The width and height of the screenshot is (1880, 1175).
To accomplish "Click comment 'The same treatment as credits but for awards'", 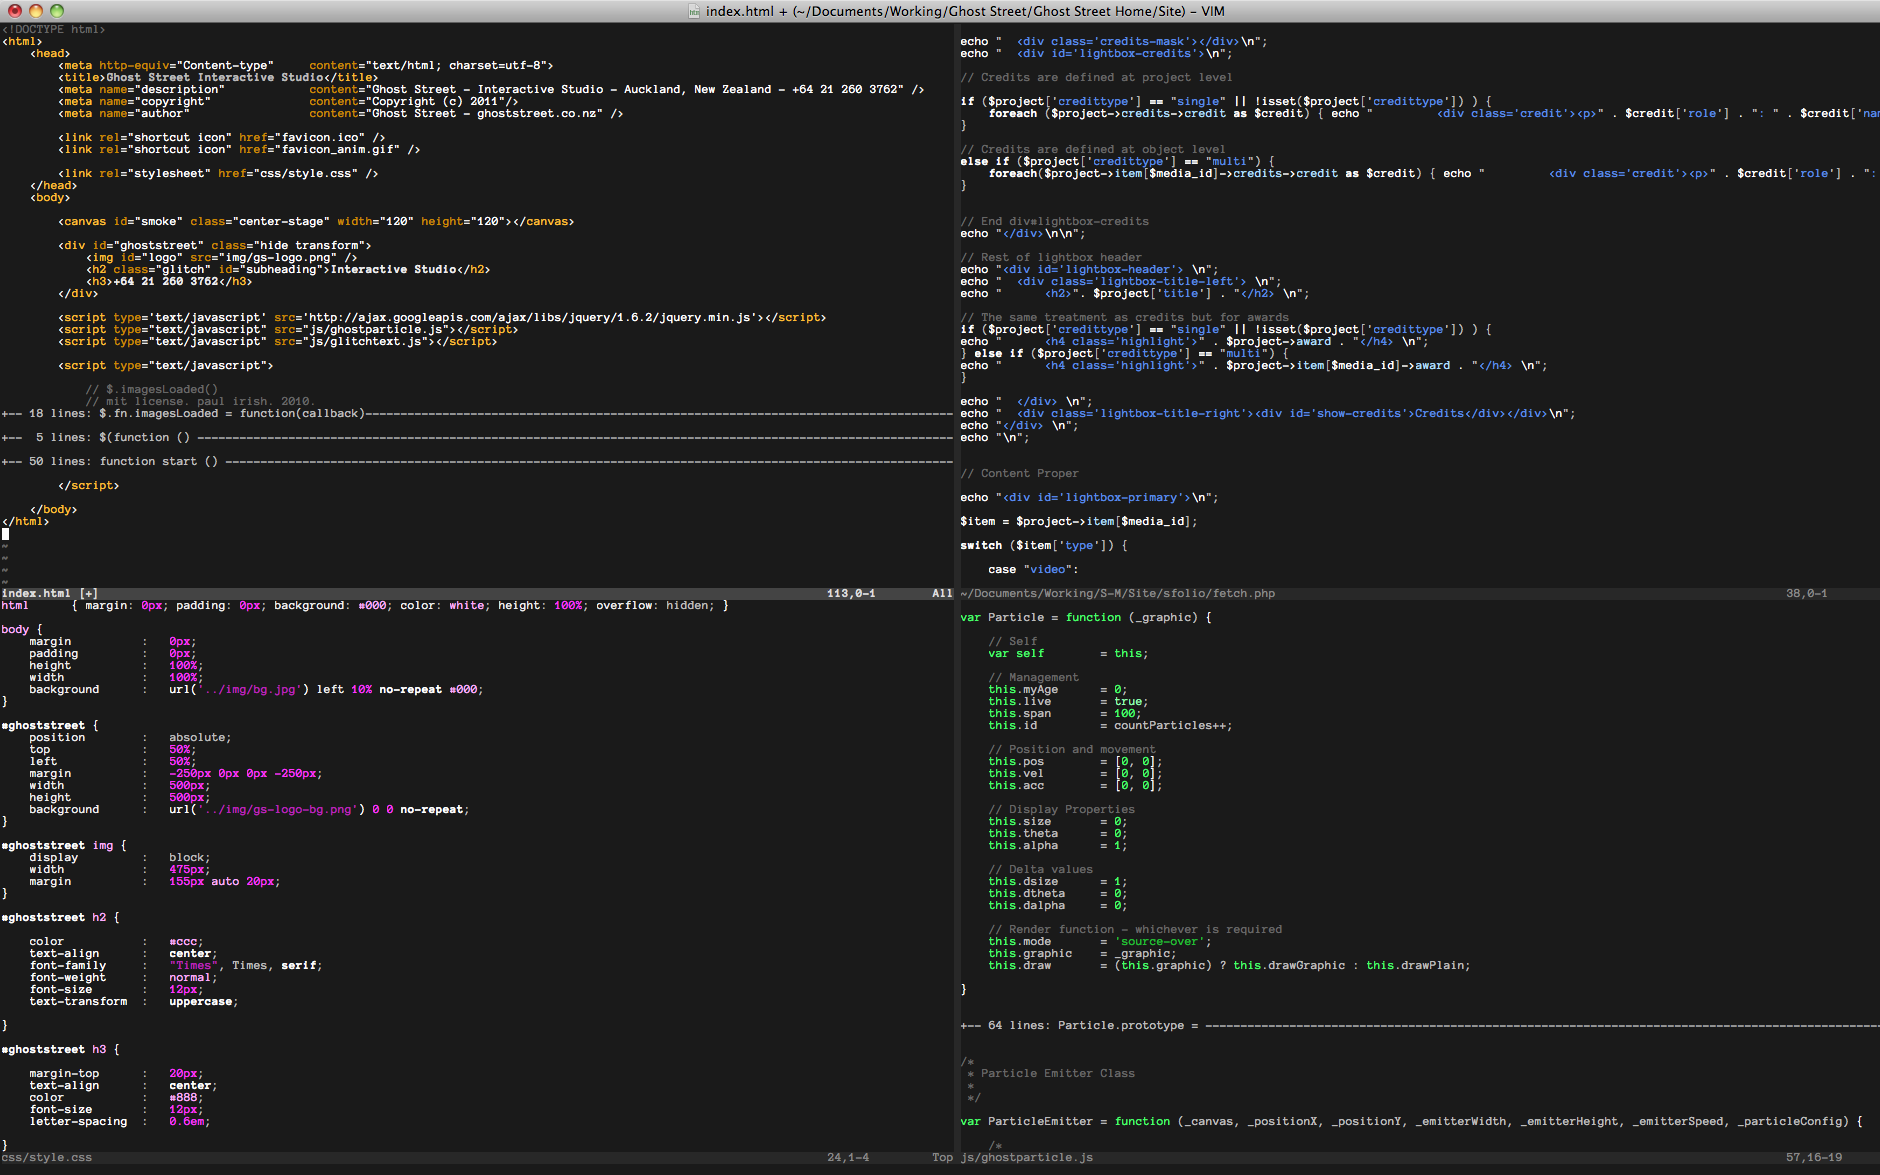I will pyautogui.click(x=1125, y=317).
